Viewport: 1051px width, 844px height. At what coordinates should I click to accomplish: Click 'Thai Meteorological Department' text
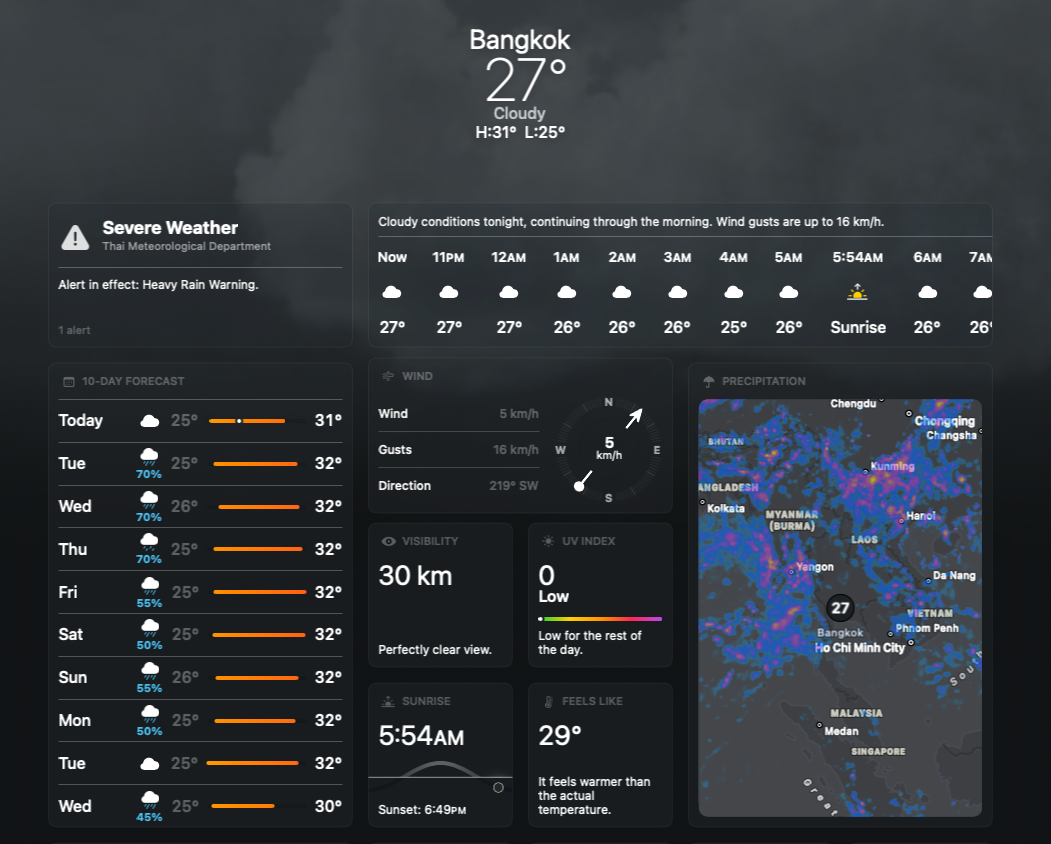[186, 246]
